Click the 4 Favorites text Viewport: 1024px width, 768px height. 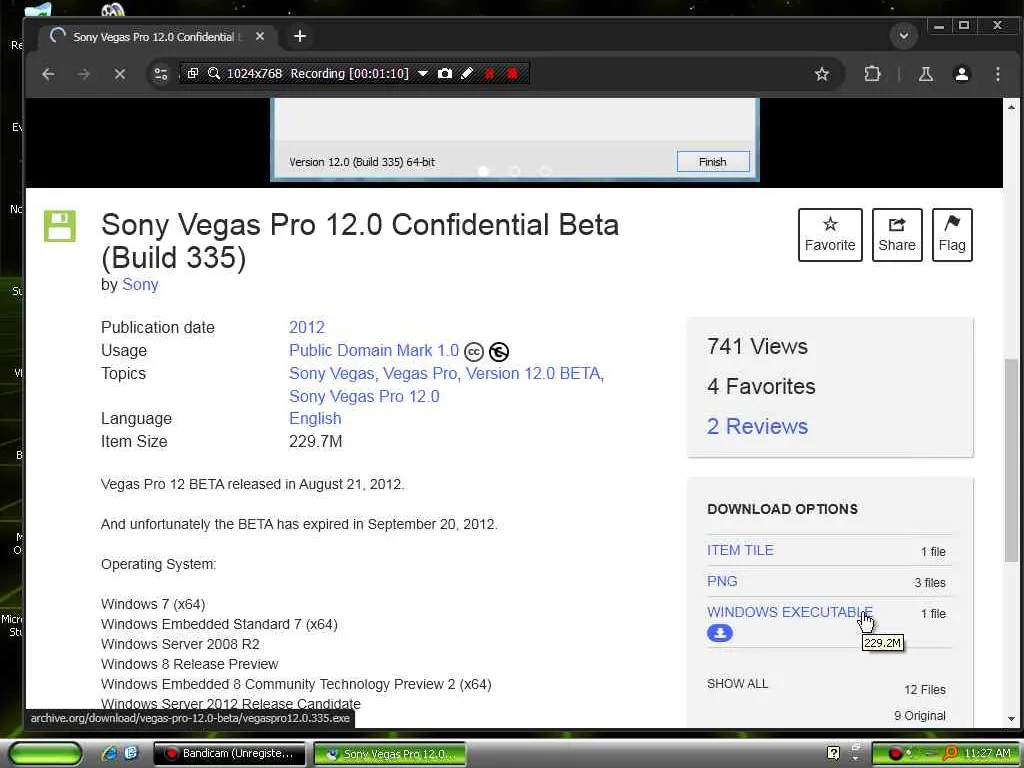[x=761, y=387]
